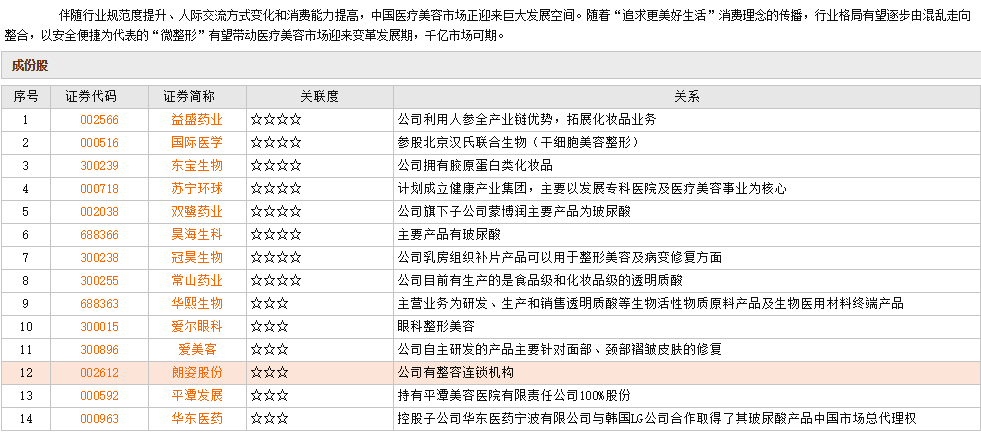Select text 眼科整形美容
Image resolution: width=981 pixels, height=435 pixels.
click(436, 327)
